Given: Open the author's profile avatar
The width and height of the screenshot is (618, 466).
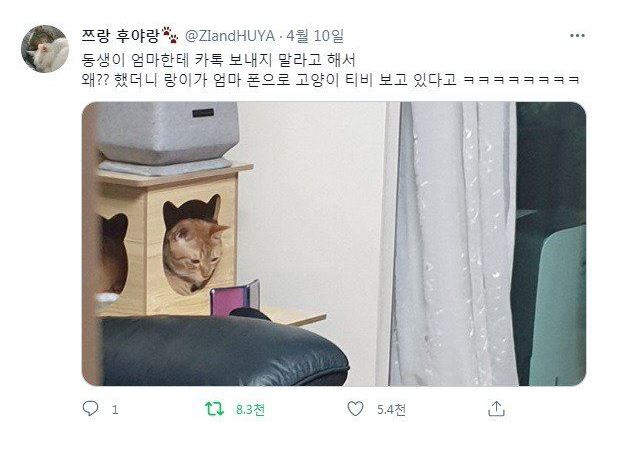Looking at the screenshot, I should (x=45, y=49).
